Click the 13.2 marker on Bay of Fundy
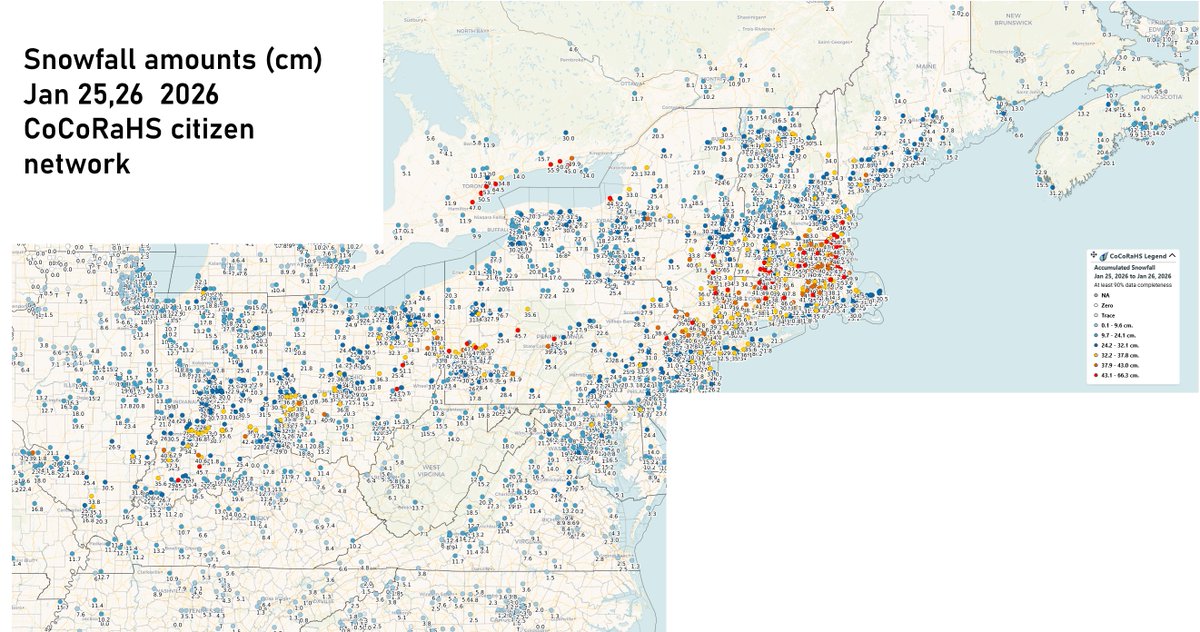The image size is (1200, 632). [x=1080, y=108]
